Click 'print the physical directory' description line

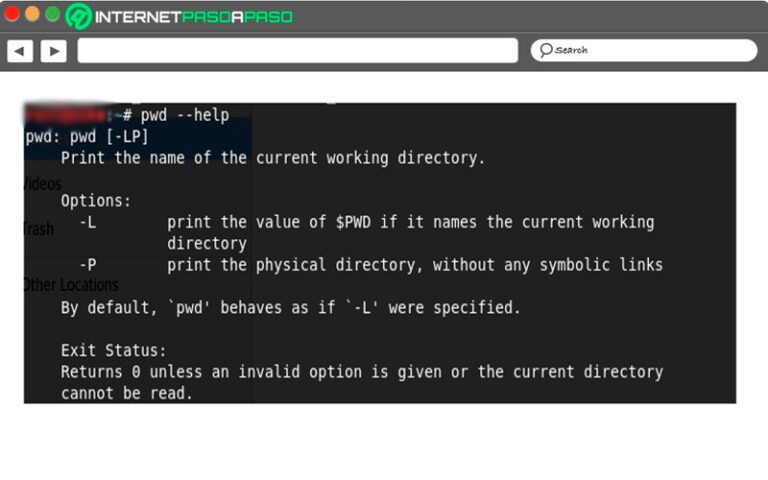click(415, 265)
